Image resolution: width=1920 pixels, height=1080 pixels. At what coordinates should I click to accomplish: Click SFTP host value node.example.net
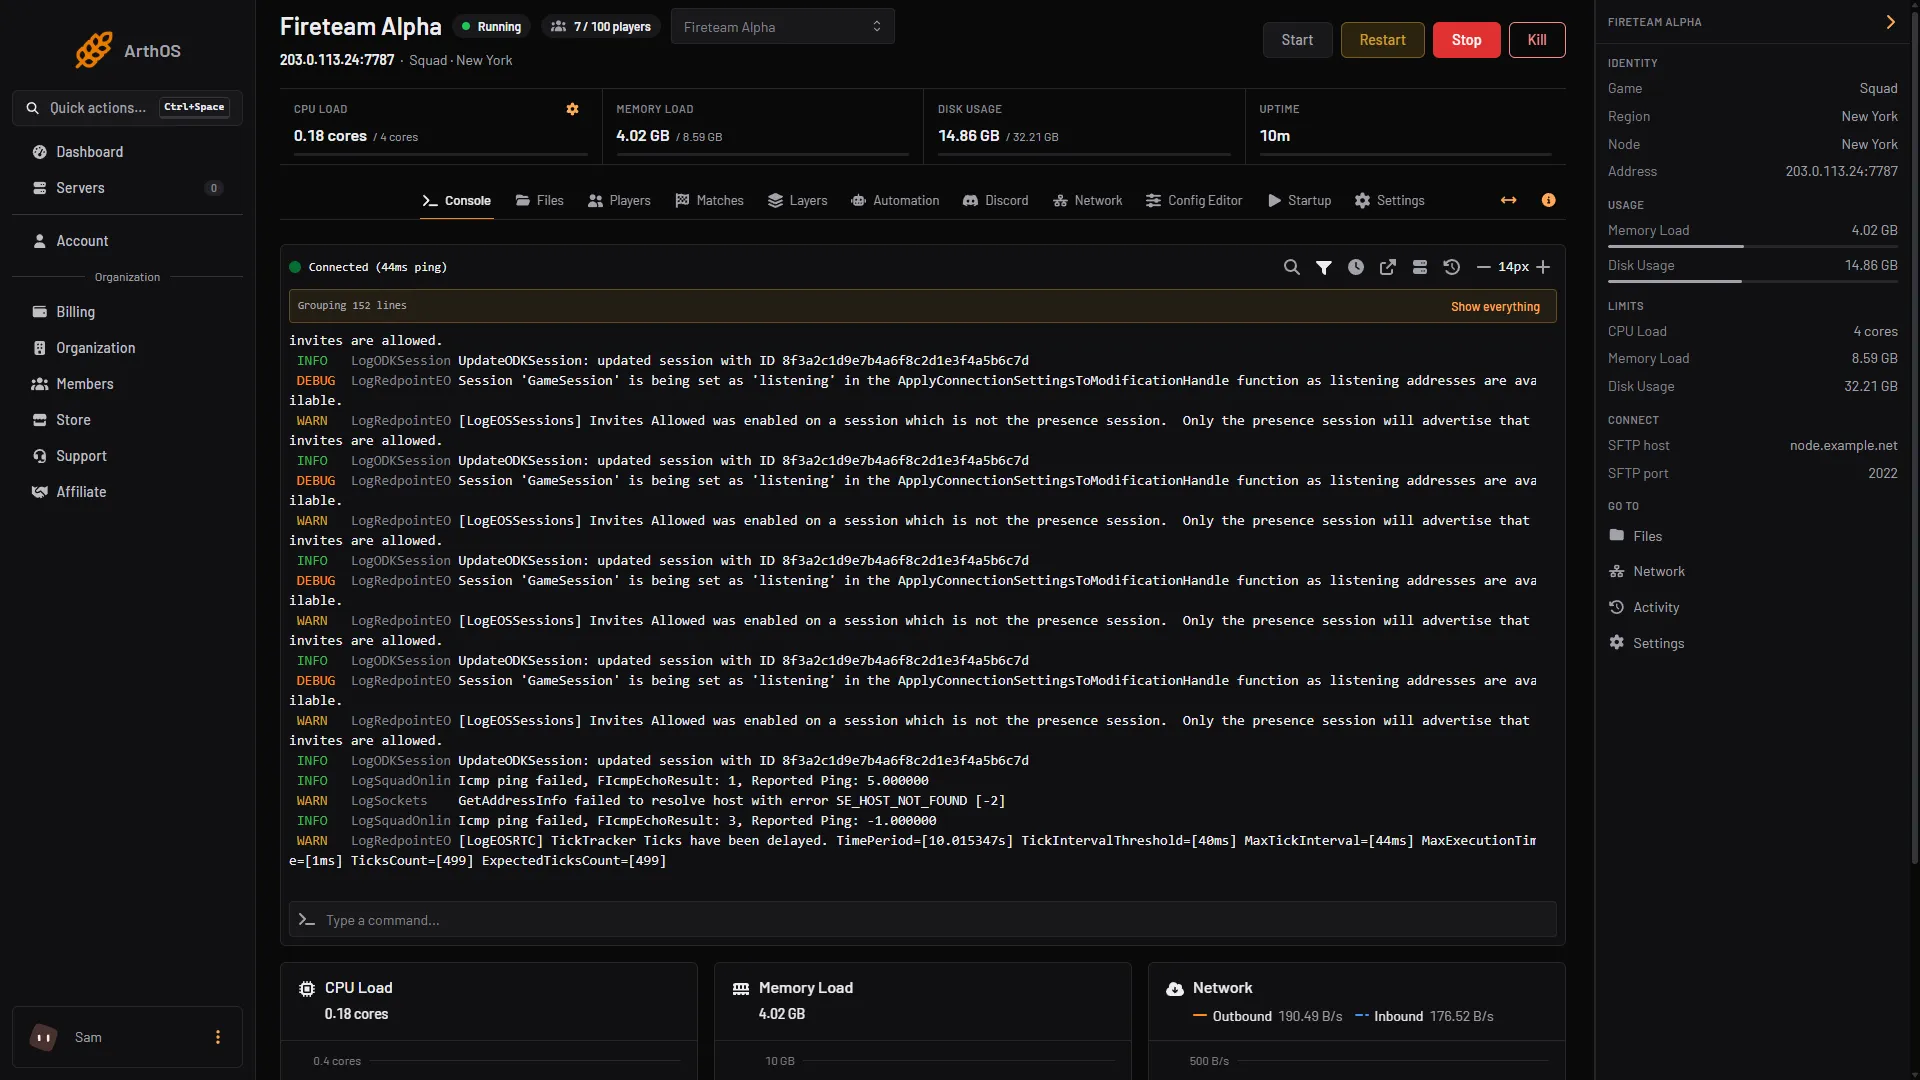pos(1843,446)
